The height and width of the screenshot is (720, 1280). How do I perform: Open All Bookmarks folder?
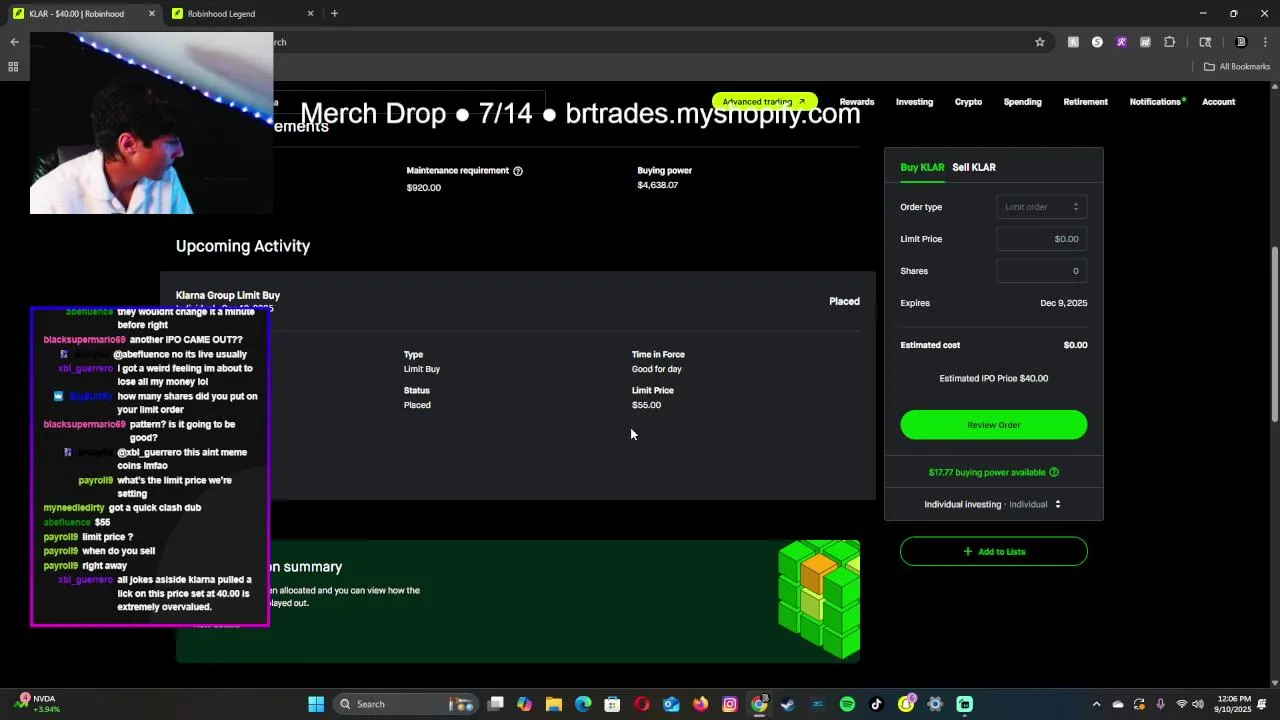1237,67
